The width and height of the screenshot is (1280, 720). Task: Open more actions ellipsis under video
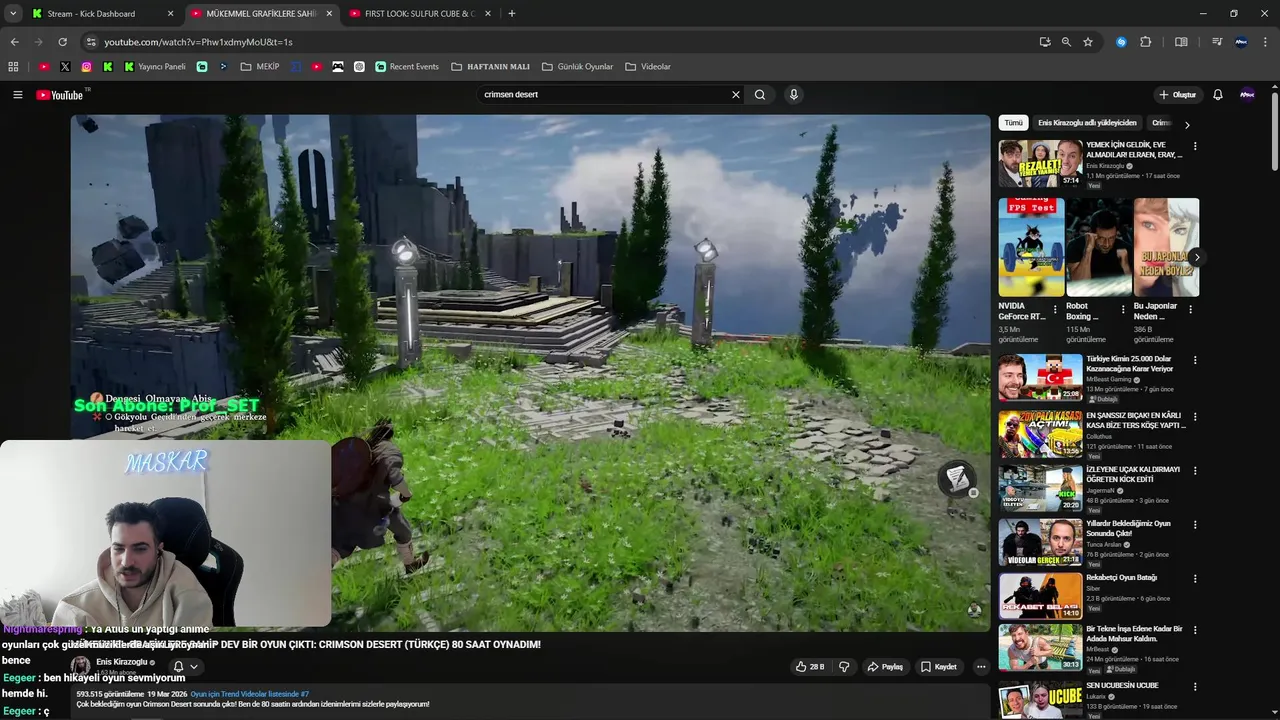[981, 667]
